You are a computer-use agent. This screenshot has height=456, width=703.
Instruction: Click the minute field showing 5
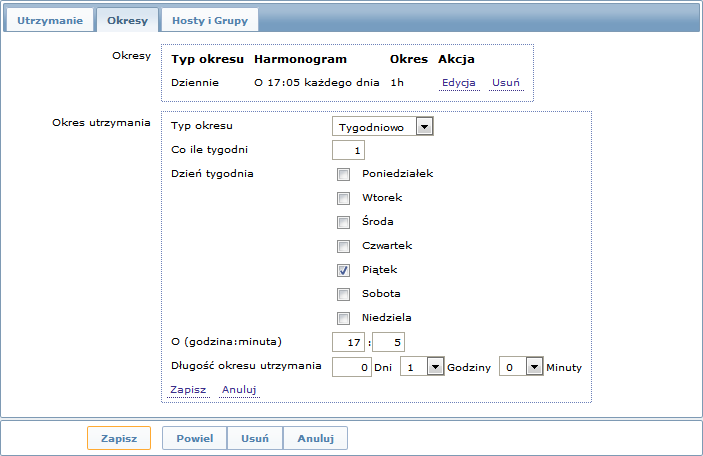pos(388,343)
